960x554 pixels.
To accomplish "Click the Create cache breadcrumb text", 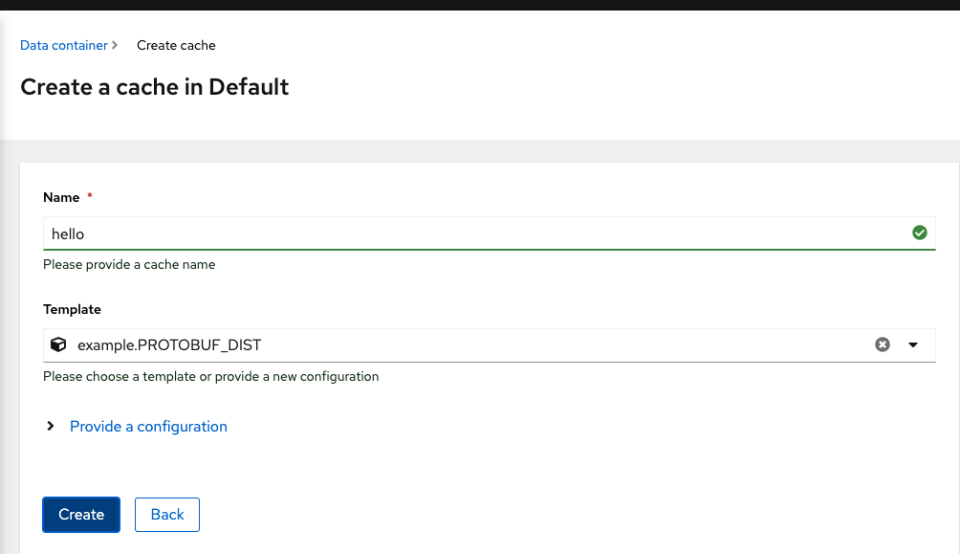I will (176, 45).
